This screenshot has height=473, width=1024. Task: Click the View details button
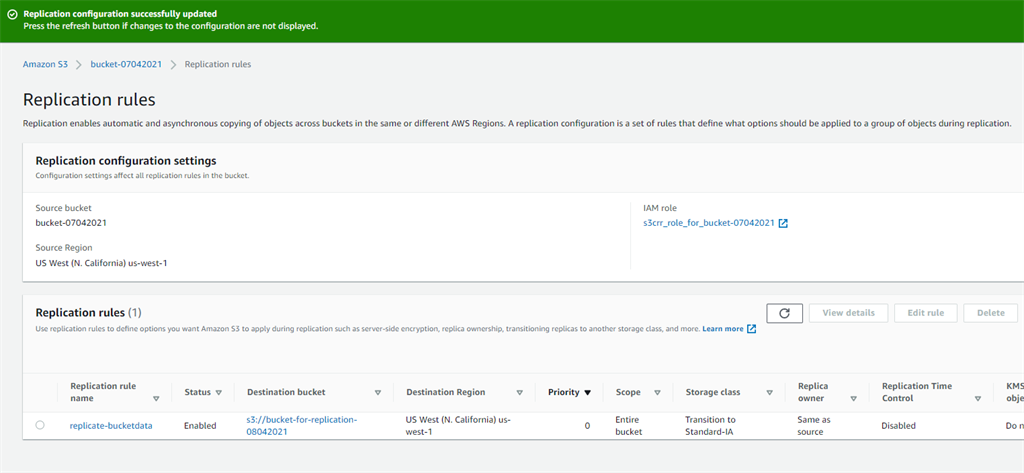point(848,313)
